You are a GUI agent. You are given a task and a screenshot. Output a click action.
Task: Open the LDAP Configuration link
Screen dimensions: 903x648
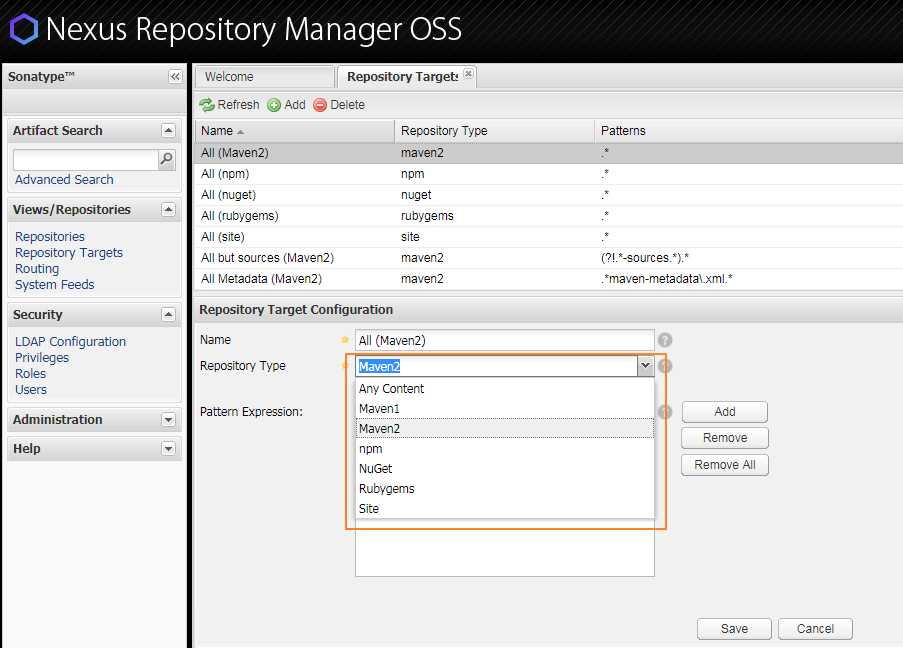[x=70, y=342]
